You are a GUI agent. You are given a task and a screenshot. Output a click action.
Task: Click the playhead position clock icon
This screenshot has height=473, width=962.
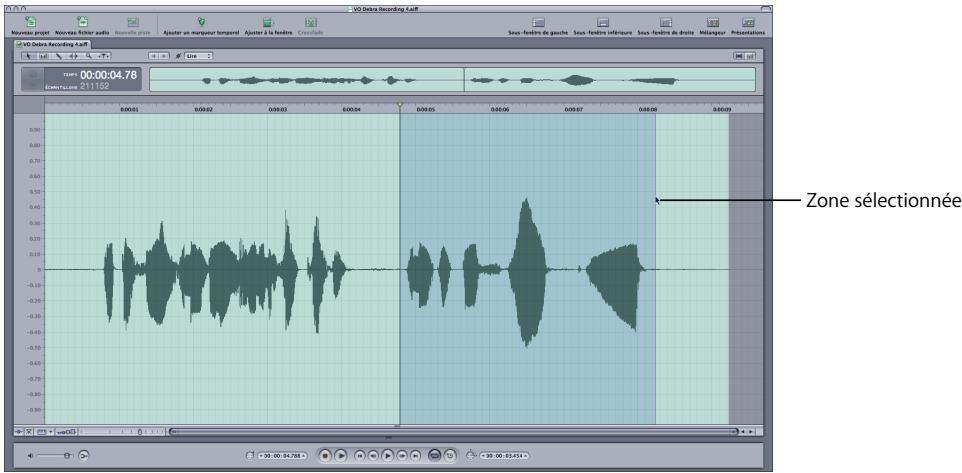pyautogui.click(x=249, y=456)
